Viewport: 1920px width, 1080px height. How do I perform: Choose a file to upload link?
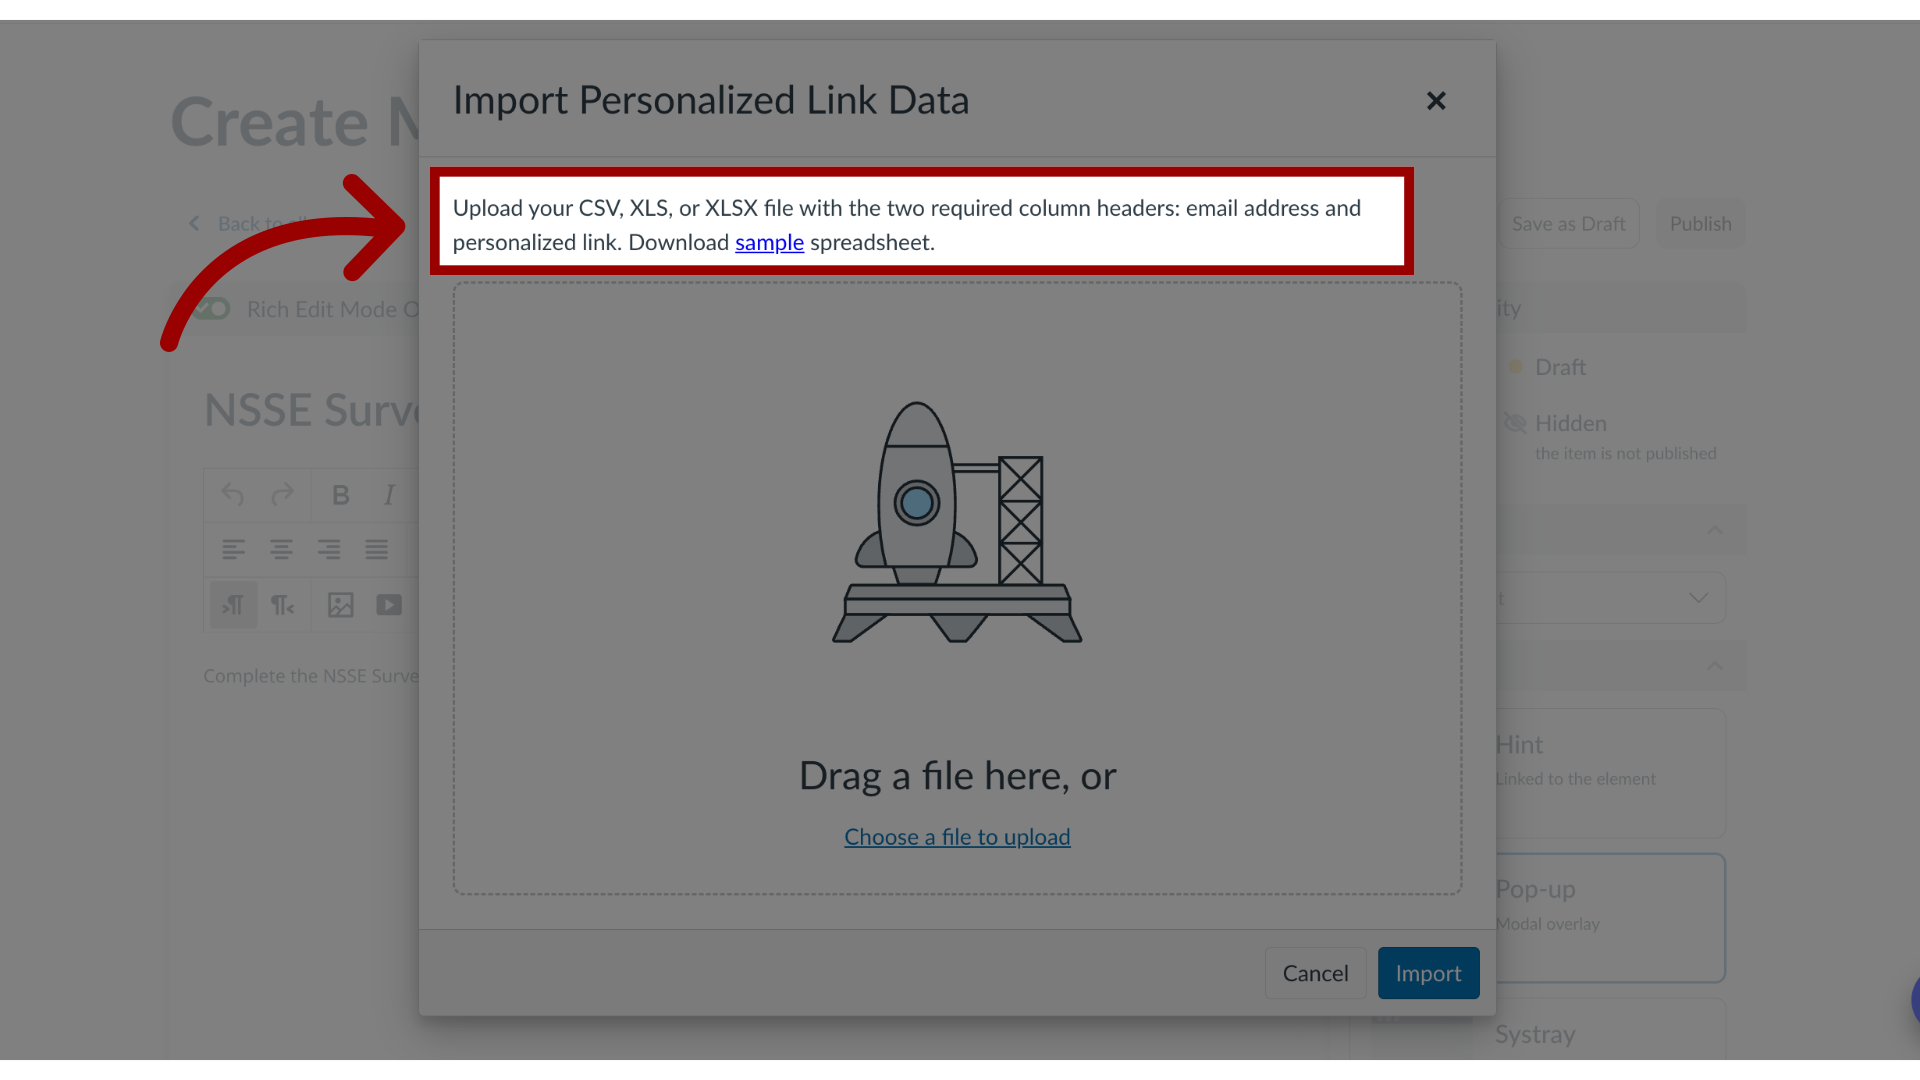coord(957,836)
